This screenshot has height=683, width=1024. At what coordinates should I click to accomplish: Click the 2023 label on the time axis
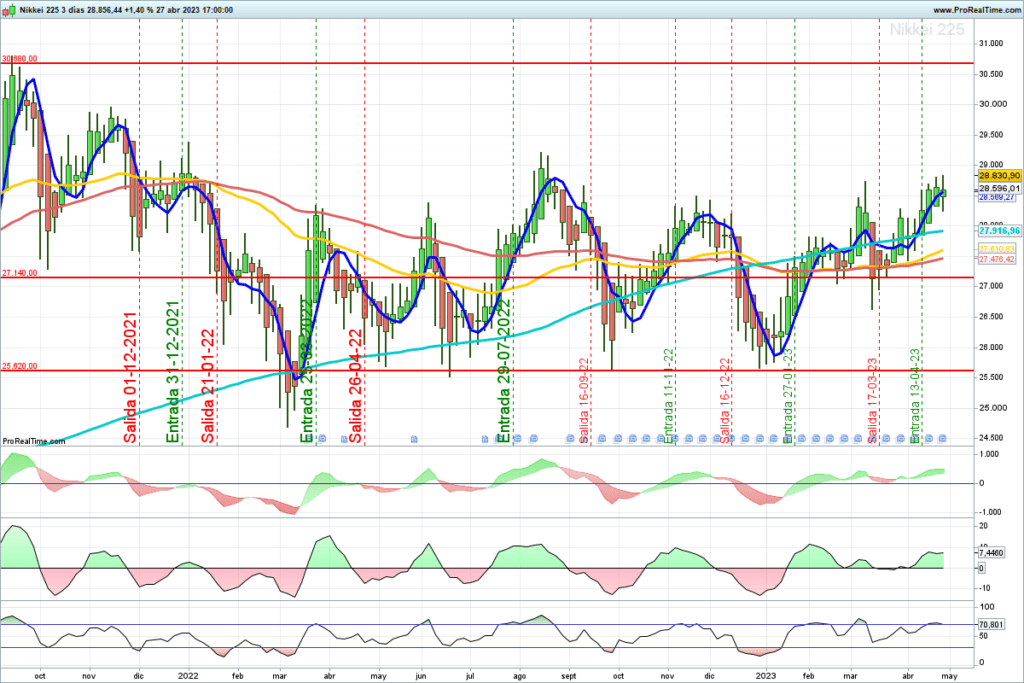tap(765, 676)
